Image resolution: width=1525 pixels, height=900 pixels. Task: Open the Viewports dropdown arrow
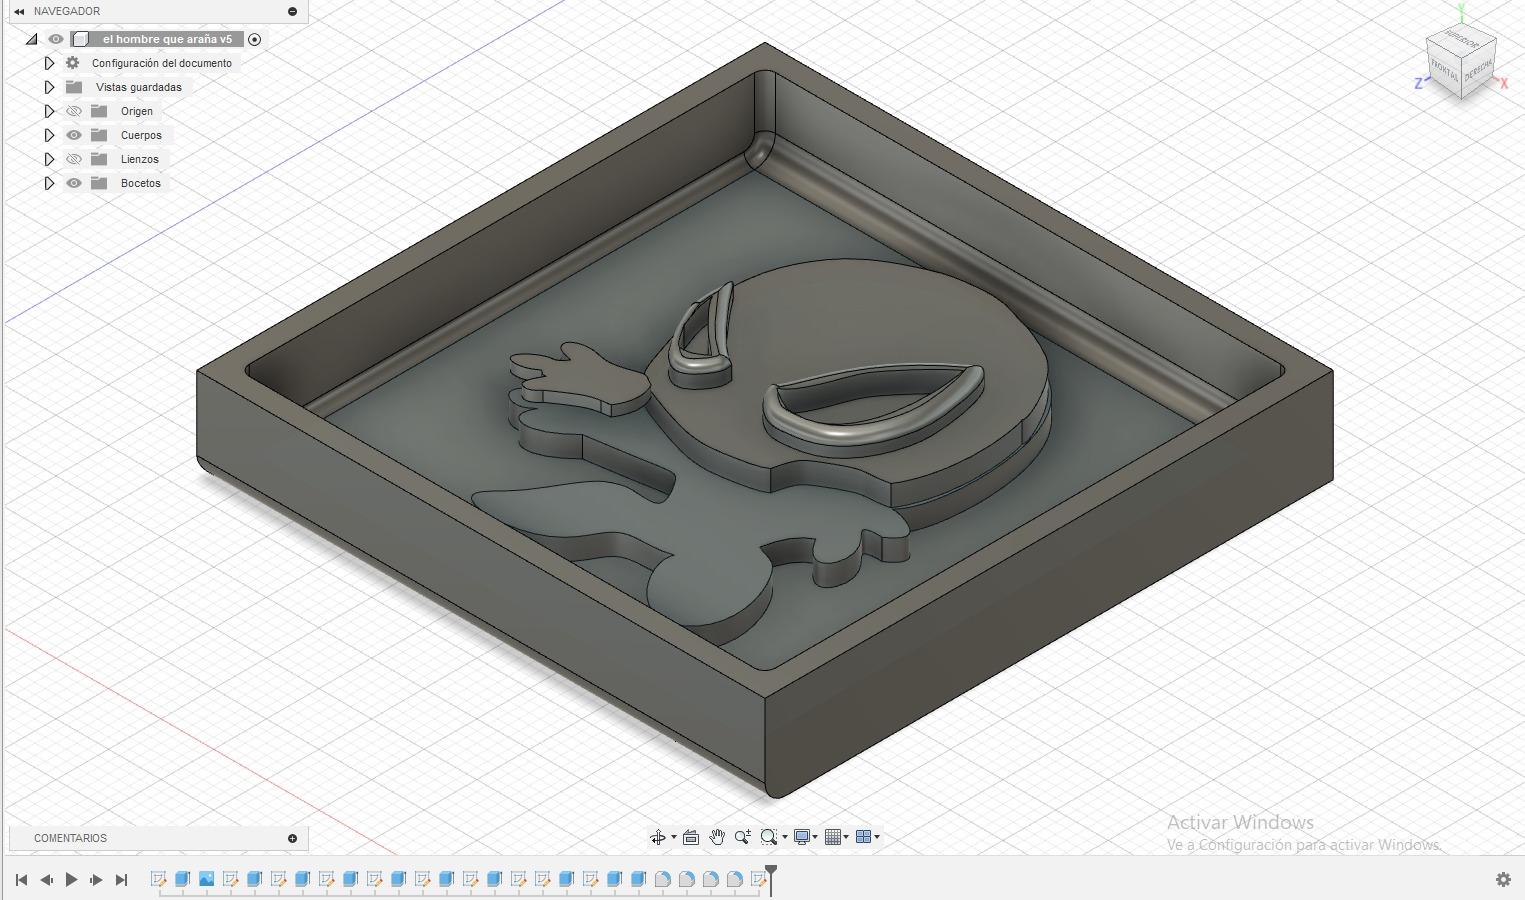(x=877, y=837)
